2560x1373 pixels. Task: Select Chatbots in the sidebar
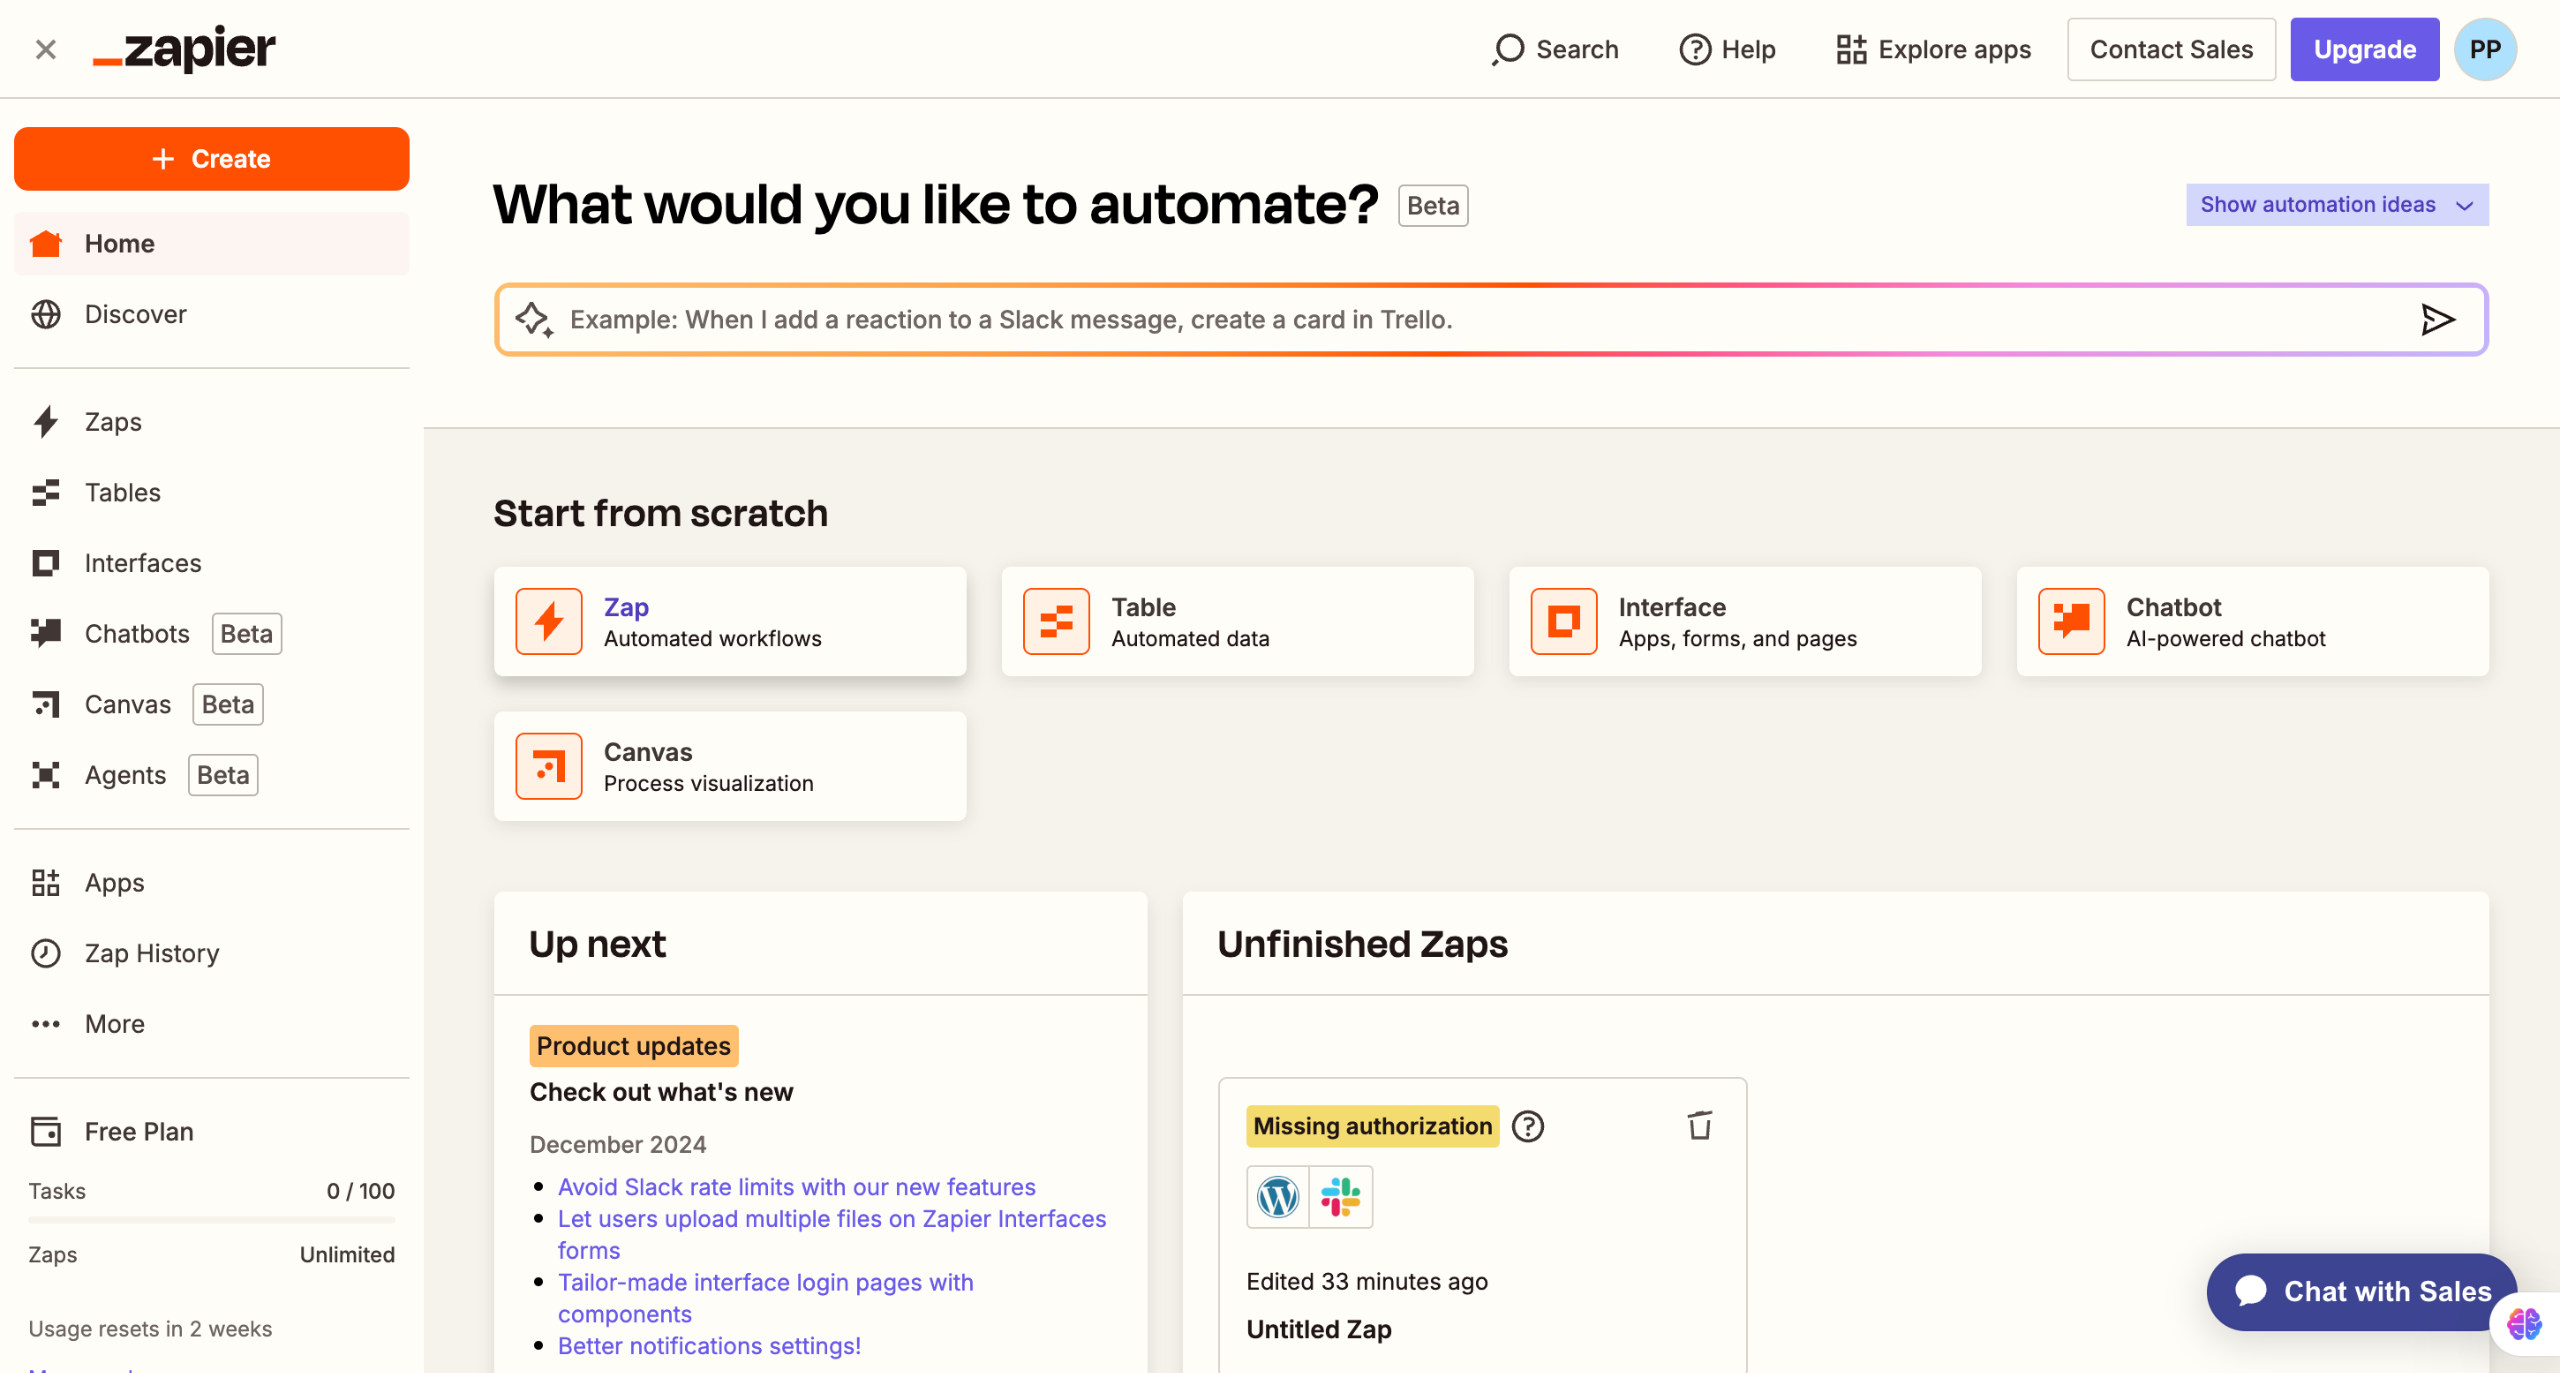click(x=136, y=633)
